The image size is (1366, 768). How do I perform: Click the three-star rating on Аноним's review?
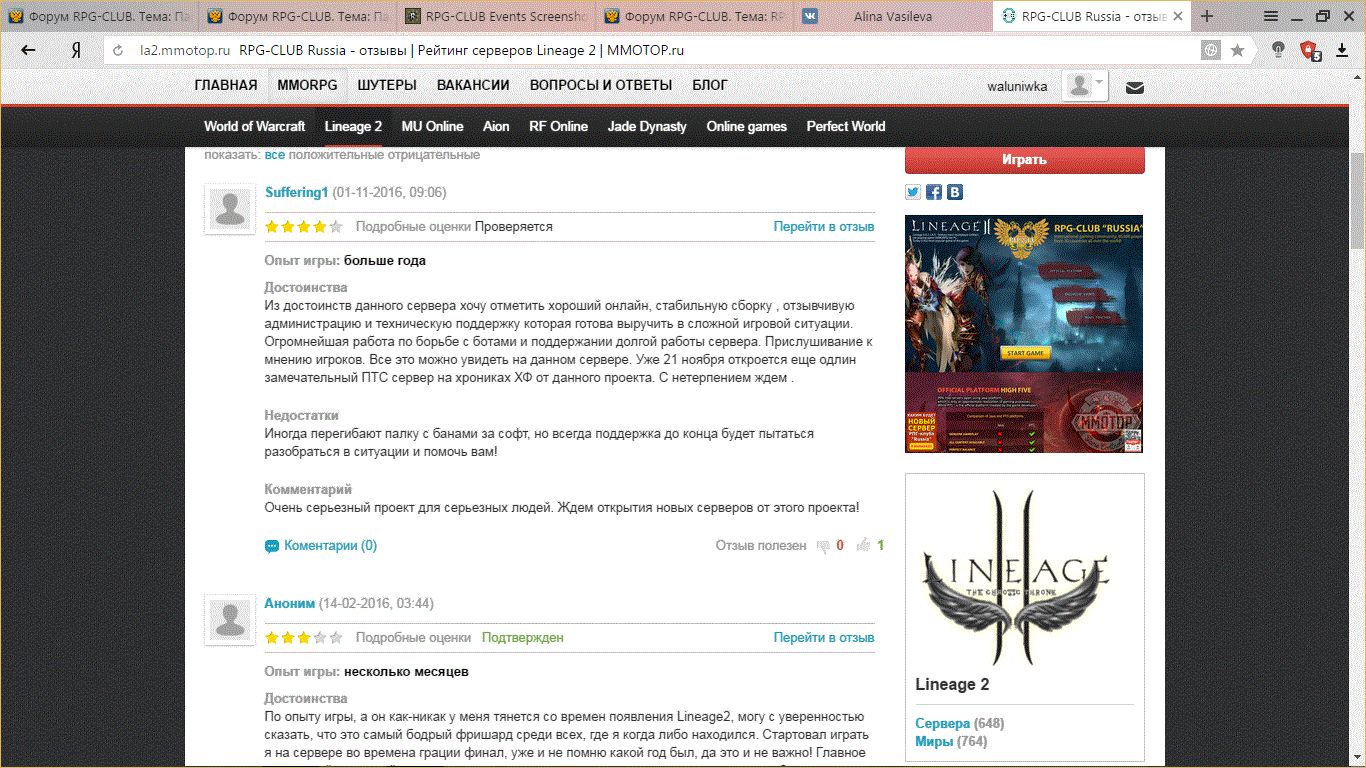click(304, 638)
